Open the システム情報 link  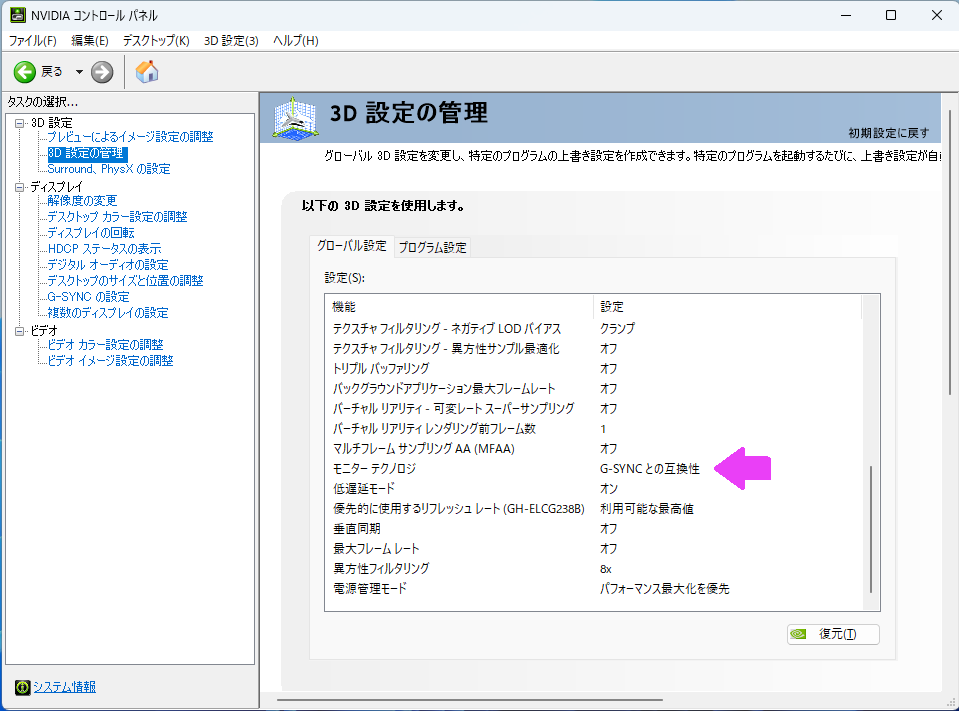tap(64, 687)
